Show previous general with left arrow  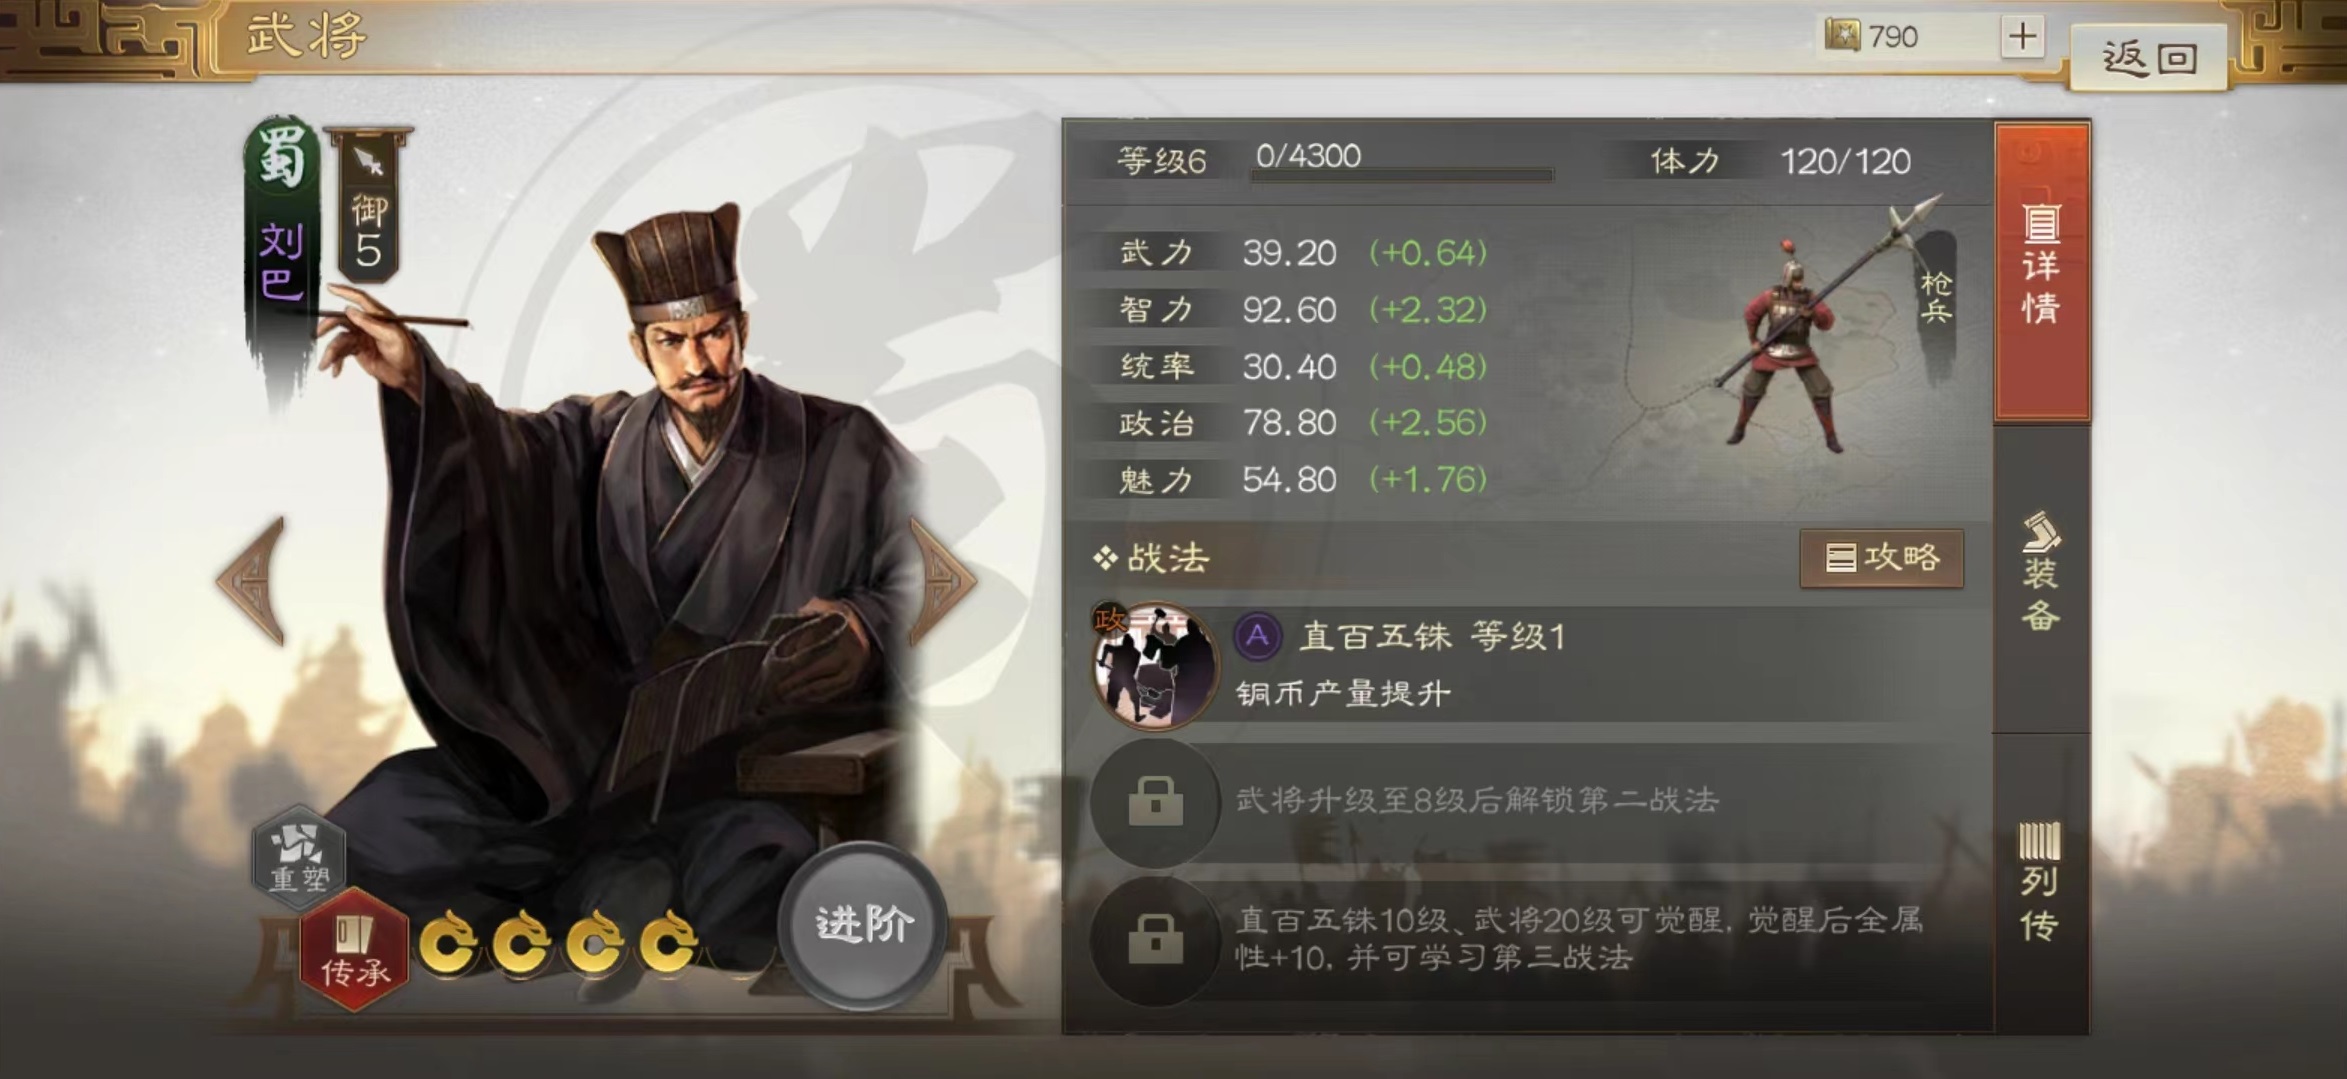pyautogui.click(x=252, y=580)
